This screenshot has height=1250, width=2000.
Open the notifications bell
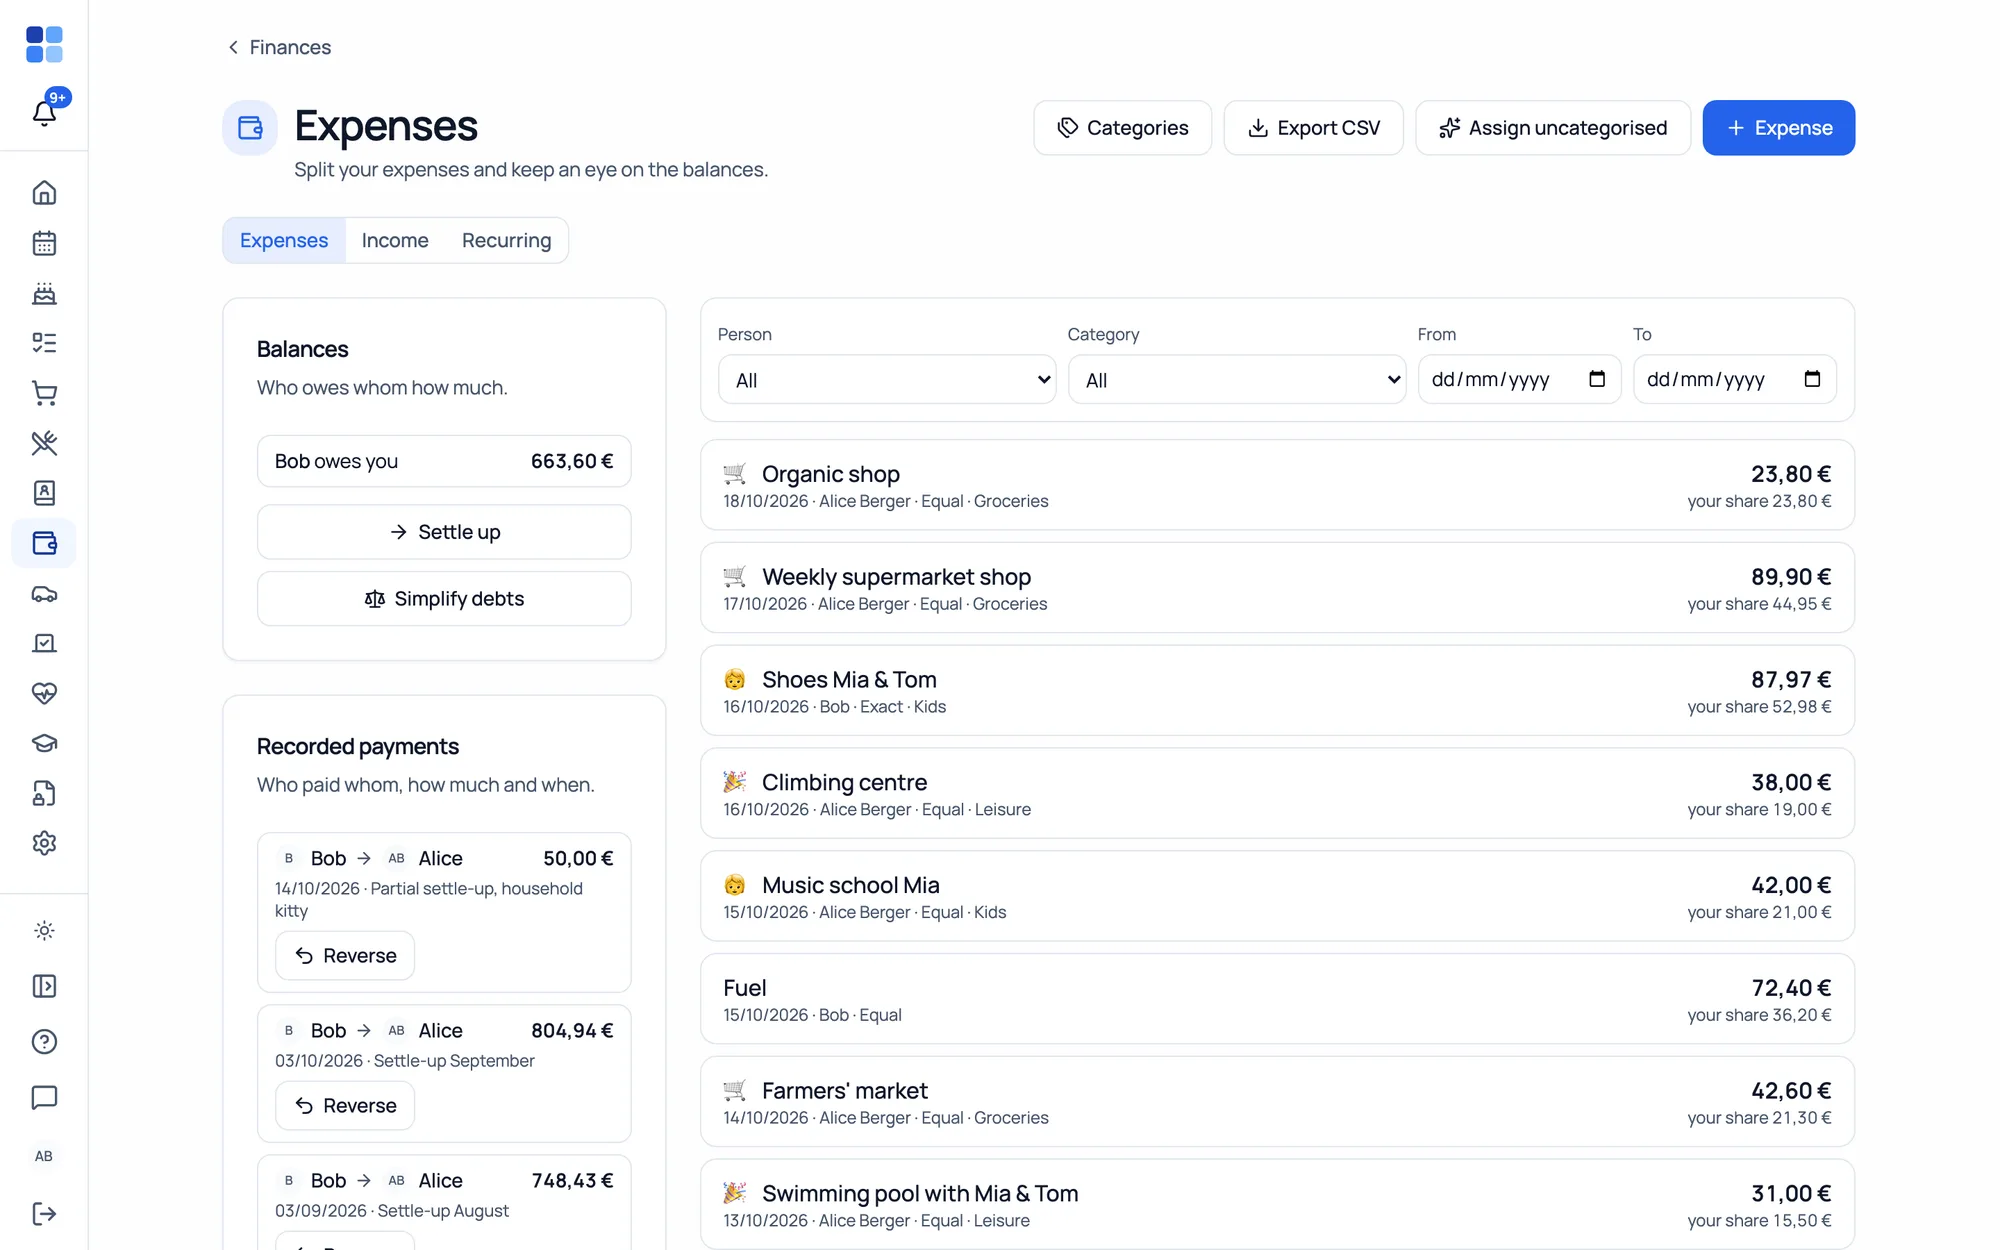(x=44, y=112)
